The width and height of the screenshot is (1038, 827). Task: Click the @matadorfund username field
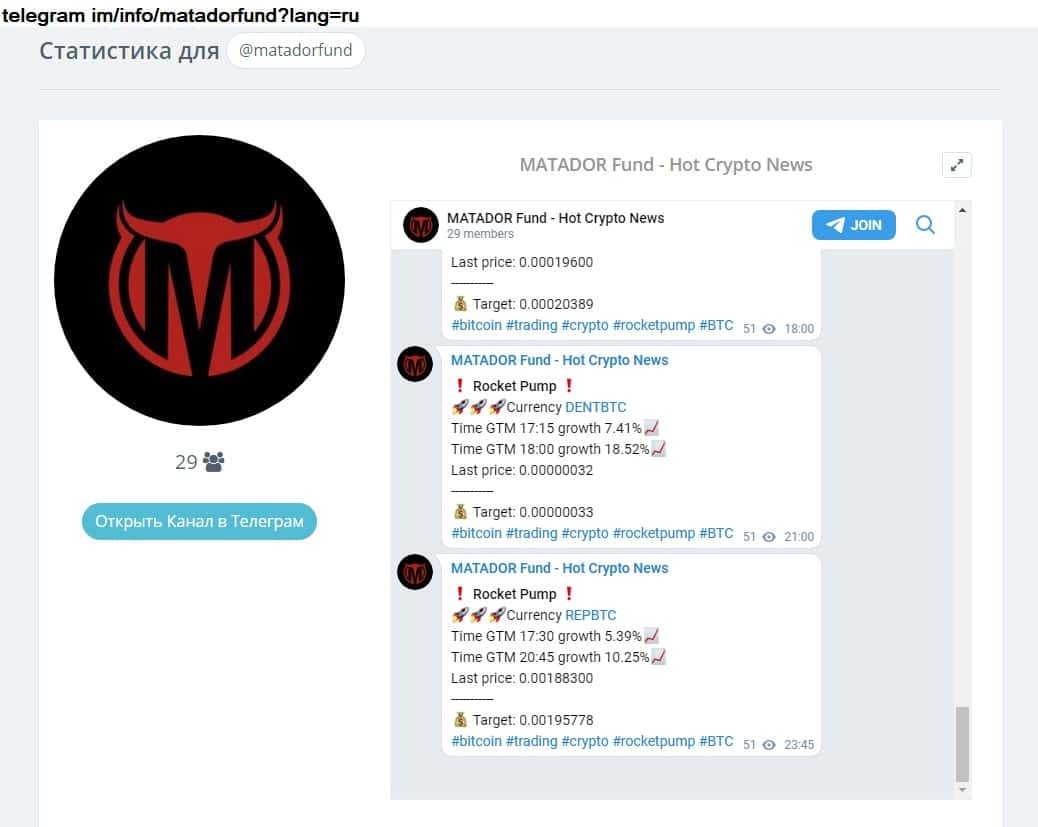pyautogui.click(x=295, y=50)
